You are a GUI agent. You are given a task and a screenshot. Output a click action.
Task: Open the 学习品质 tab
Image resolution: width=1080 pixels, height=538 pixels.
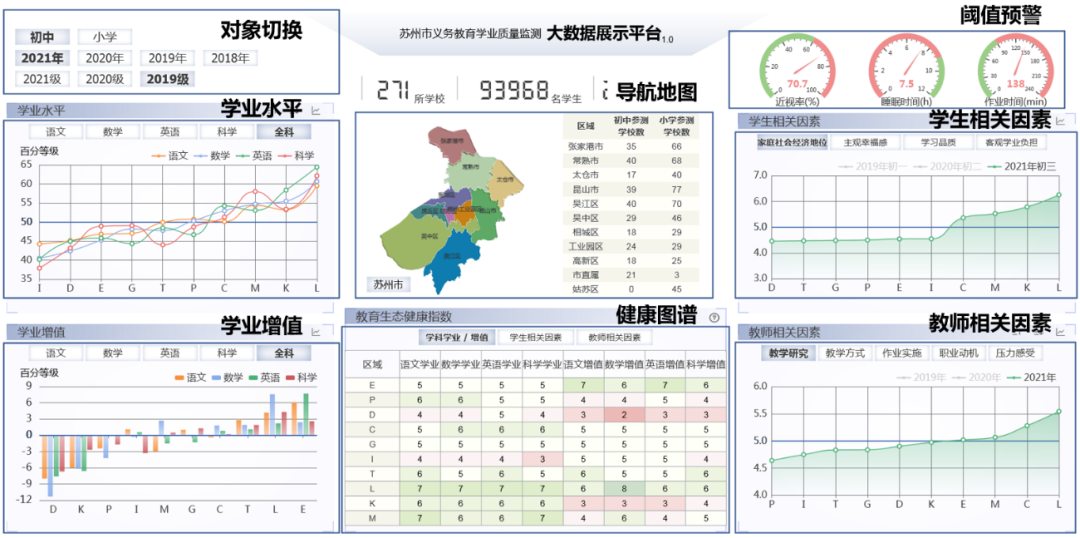pos(938,143)
